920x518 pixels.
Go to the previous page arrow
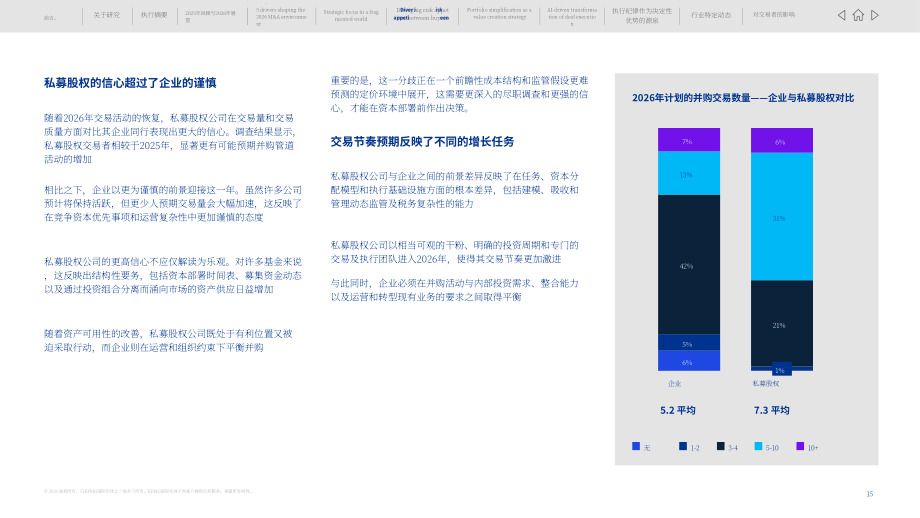click(x=841, y=15)
